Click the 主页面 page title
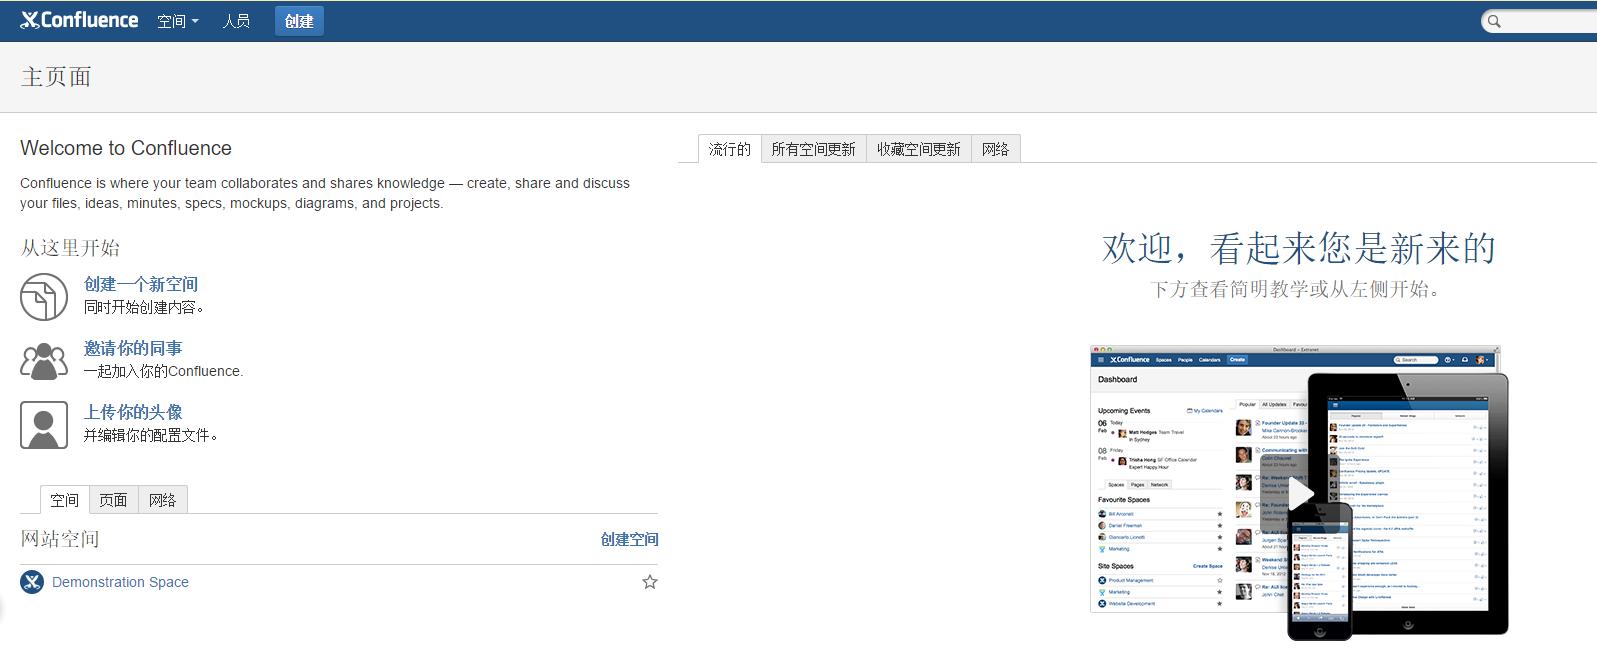1597x667 pixels. pyautogui.click(x=56, y=77)
